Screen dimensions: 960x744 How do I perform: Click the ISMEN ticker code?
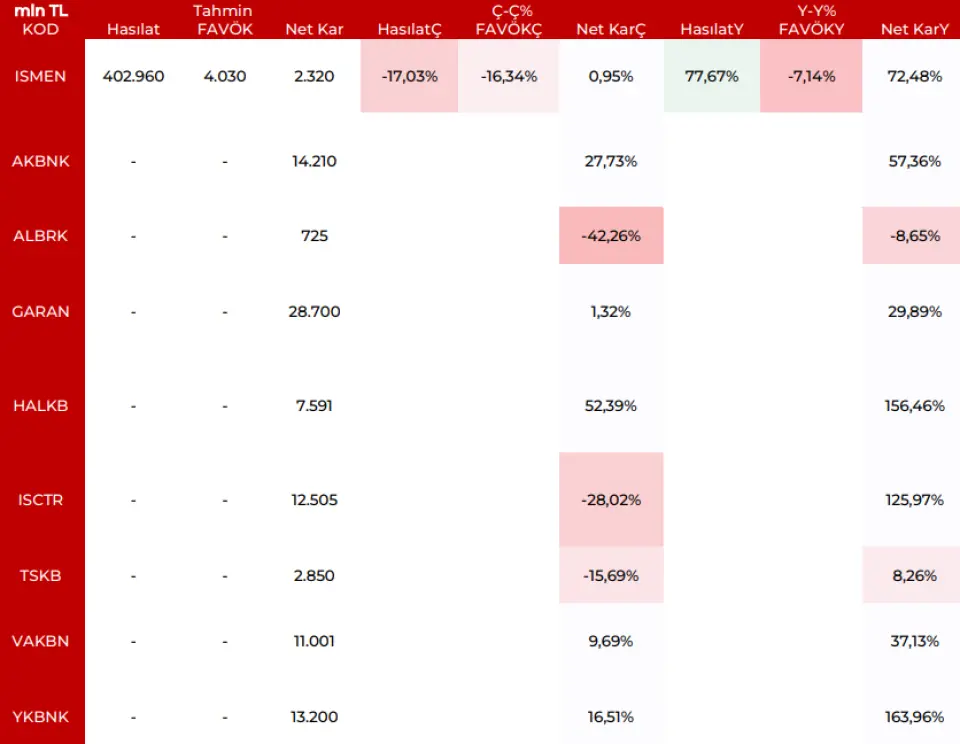click(x=41, y=76)
